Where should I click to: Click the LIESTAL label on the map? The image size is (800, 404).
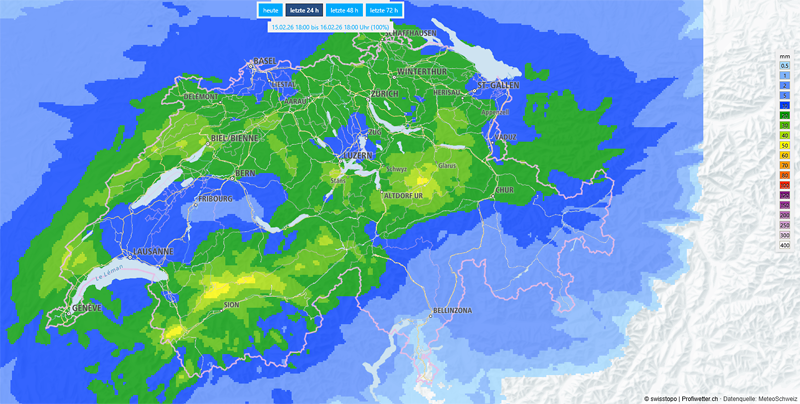tap(284, 84)
